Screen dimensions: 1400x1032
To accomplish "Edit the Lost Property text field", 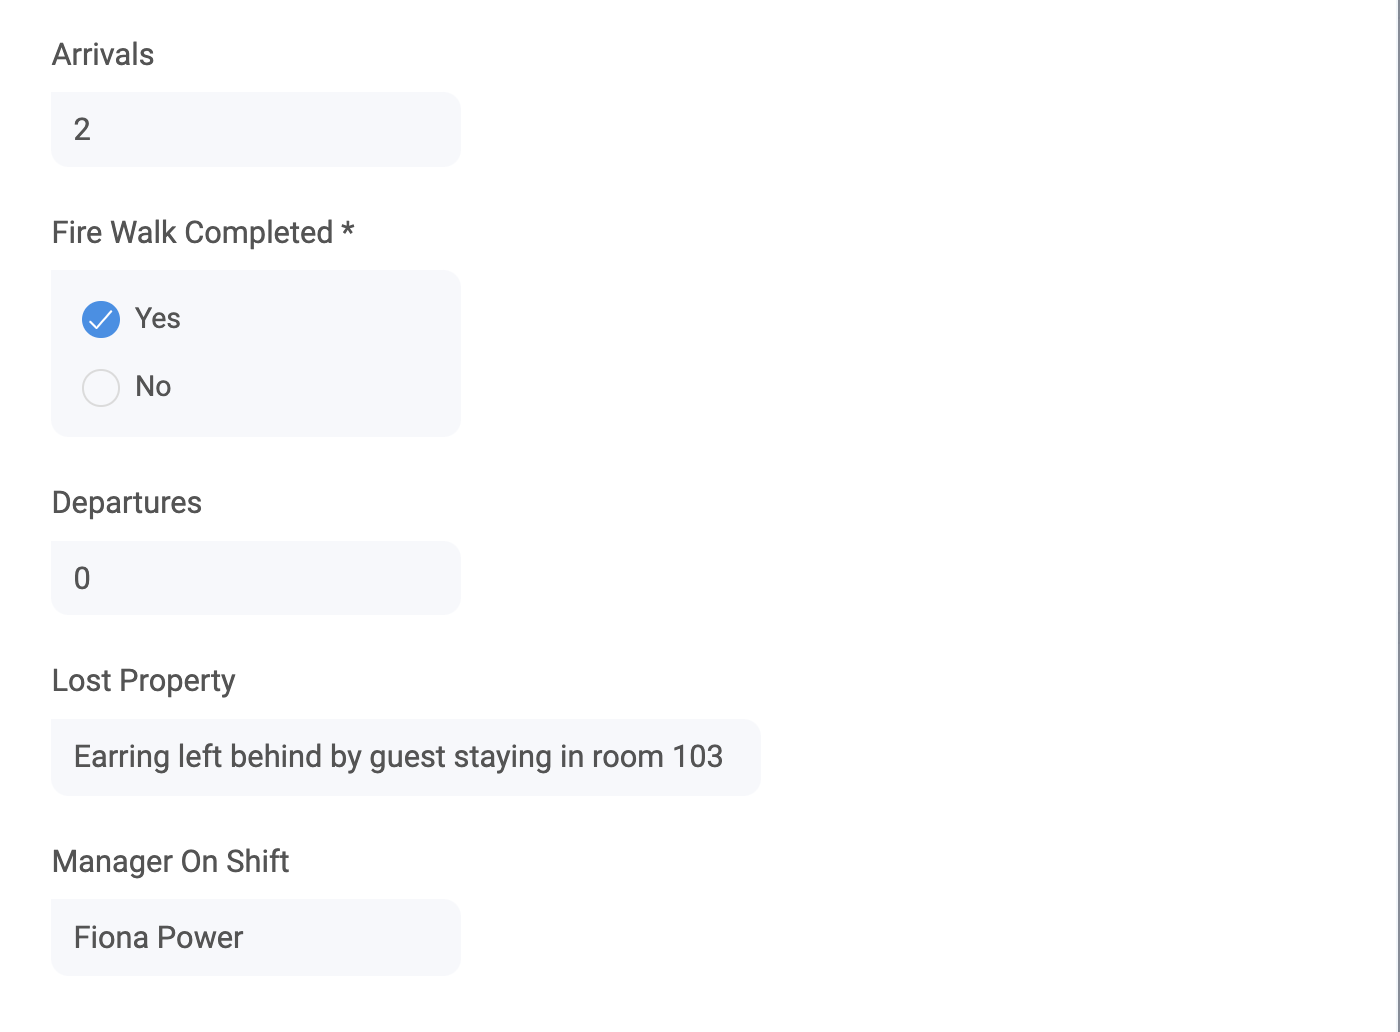I will click(x=405, y=757).
